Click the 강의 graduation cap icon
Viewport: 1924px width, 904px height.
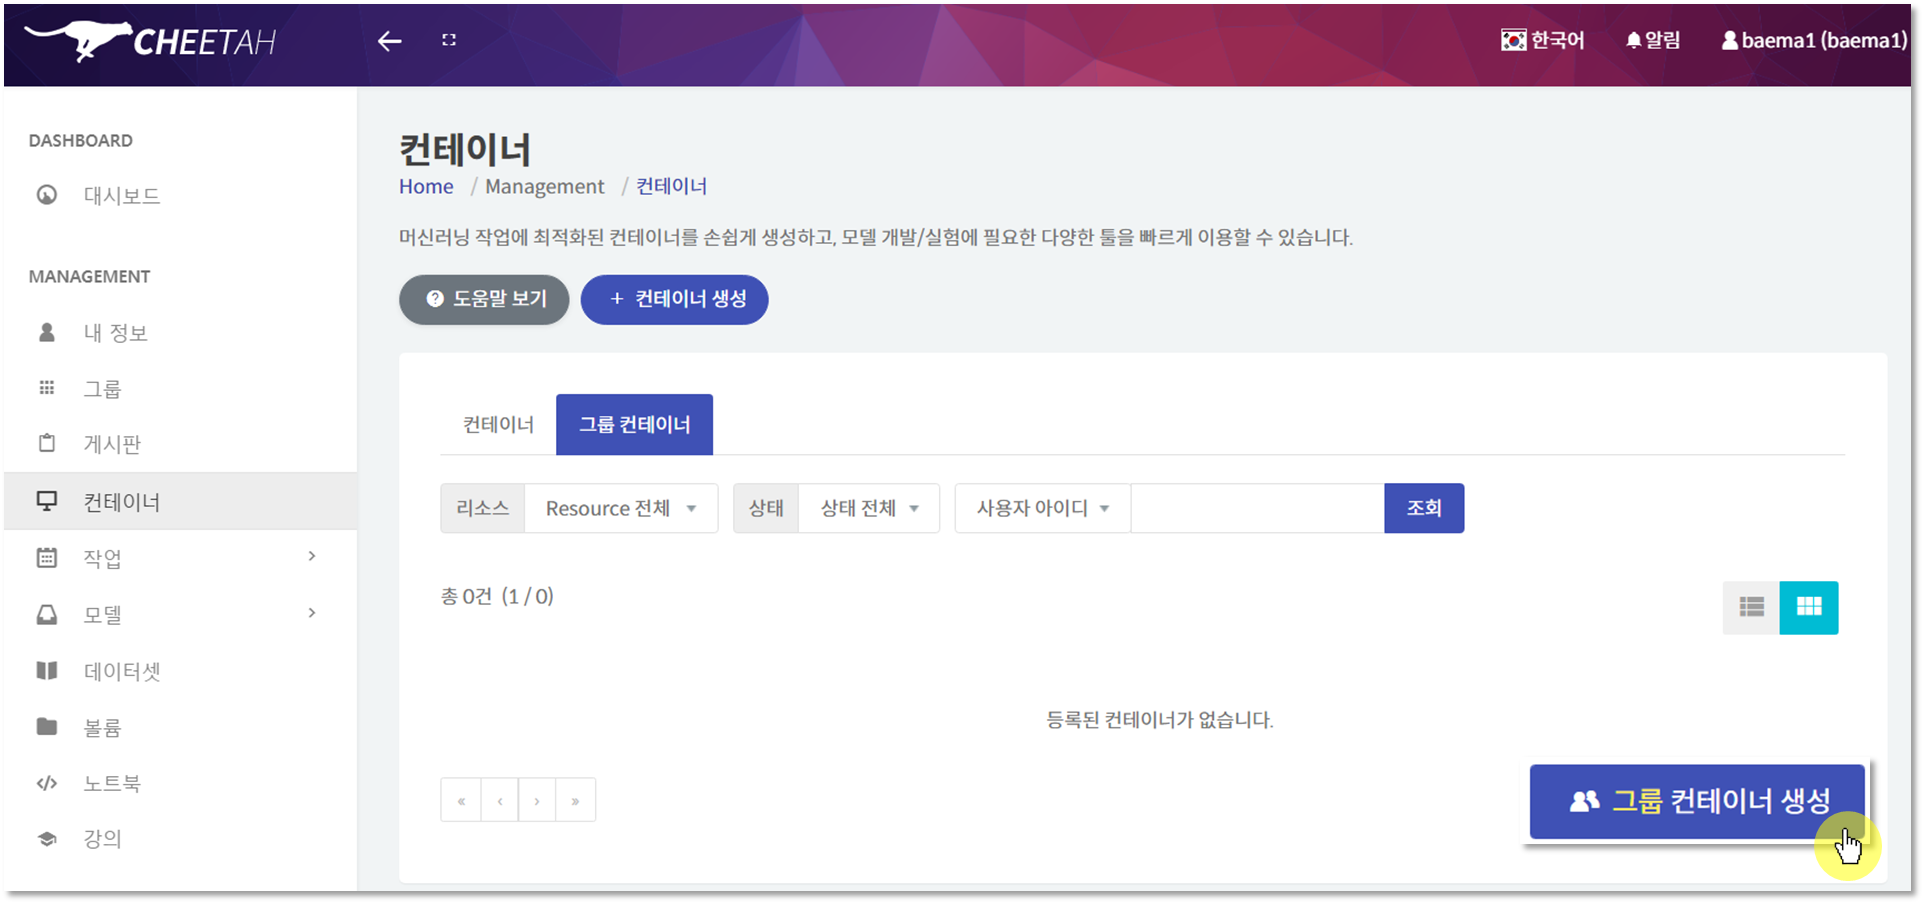[x=47, y=839]
